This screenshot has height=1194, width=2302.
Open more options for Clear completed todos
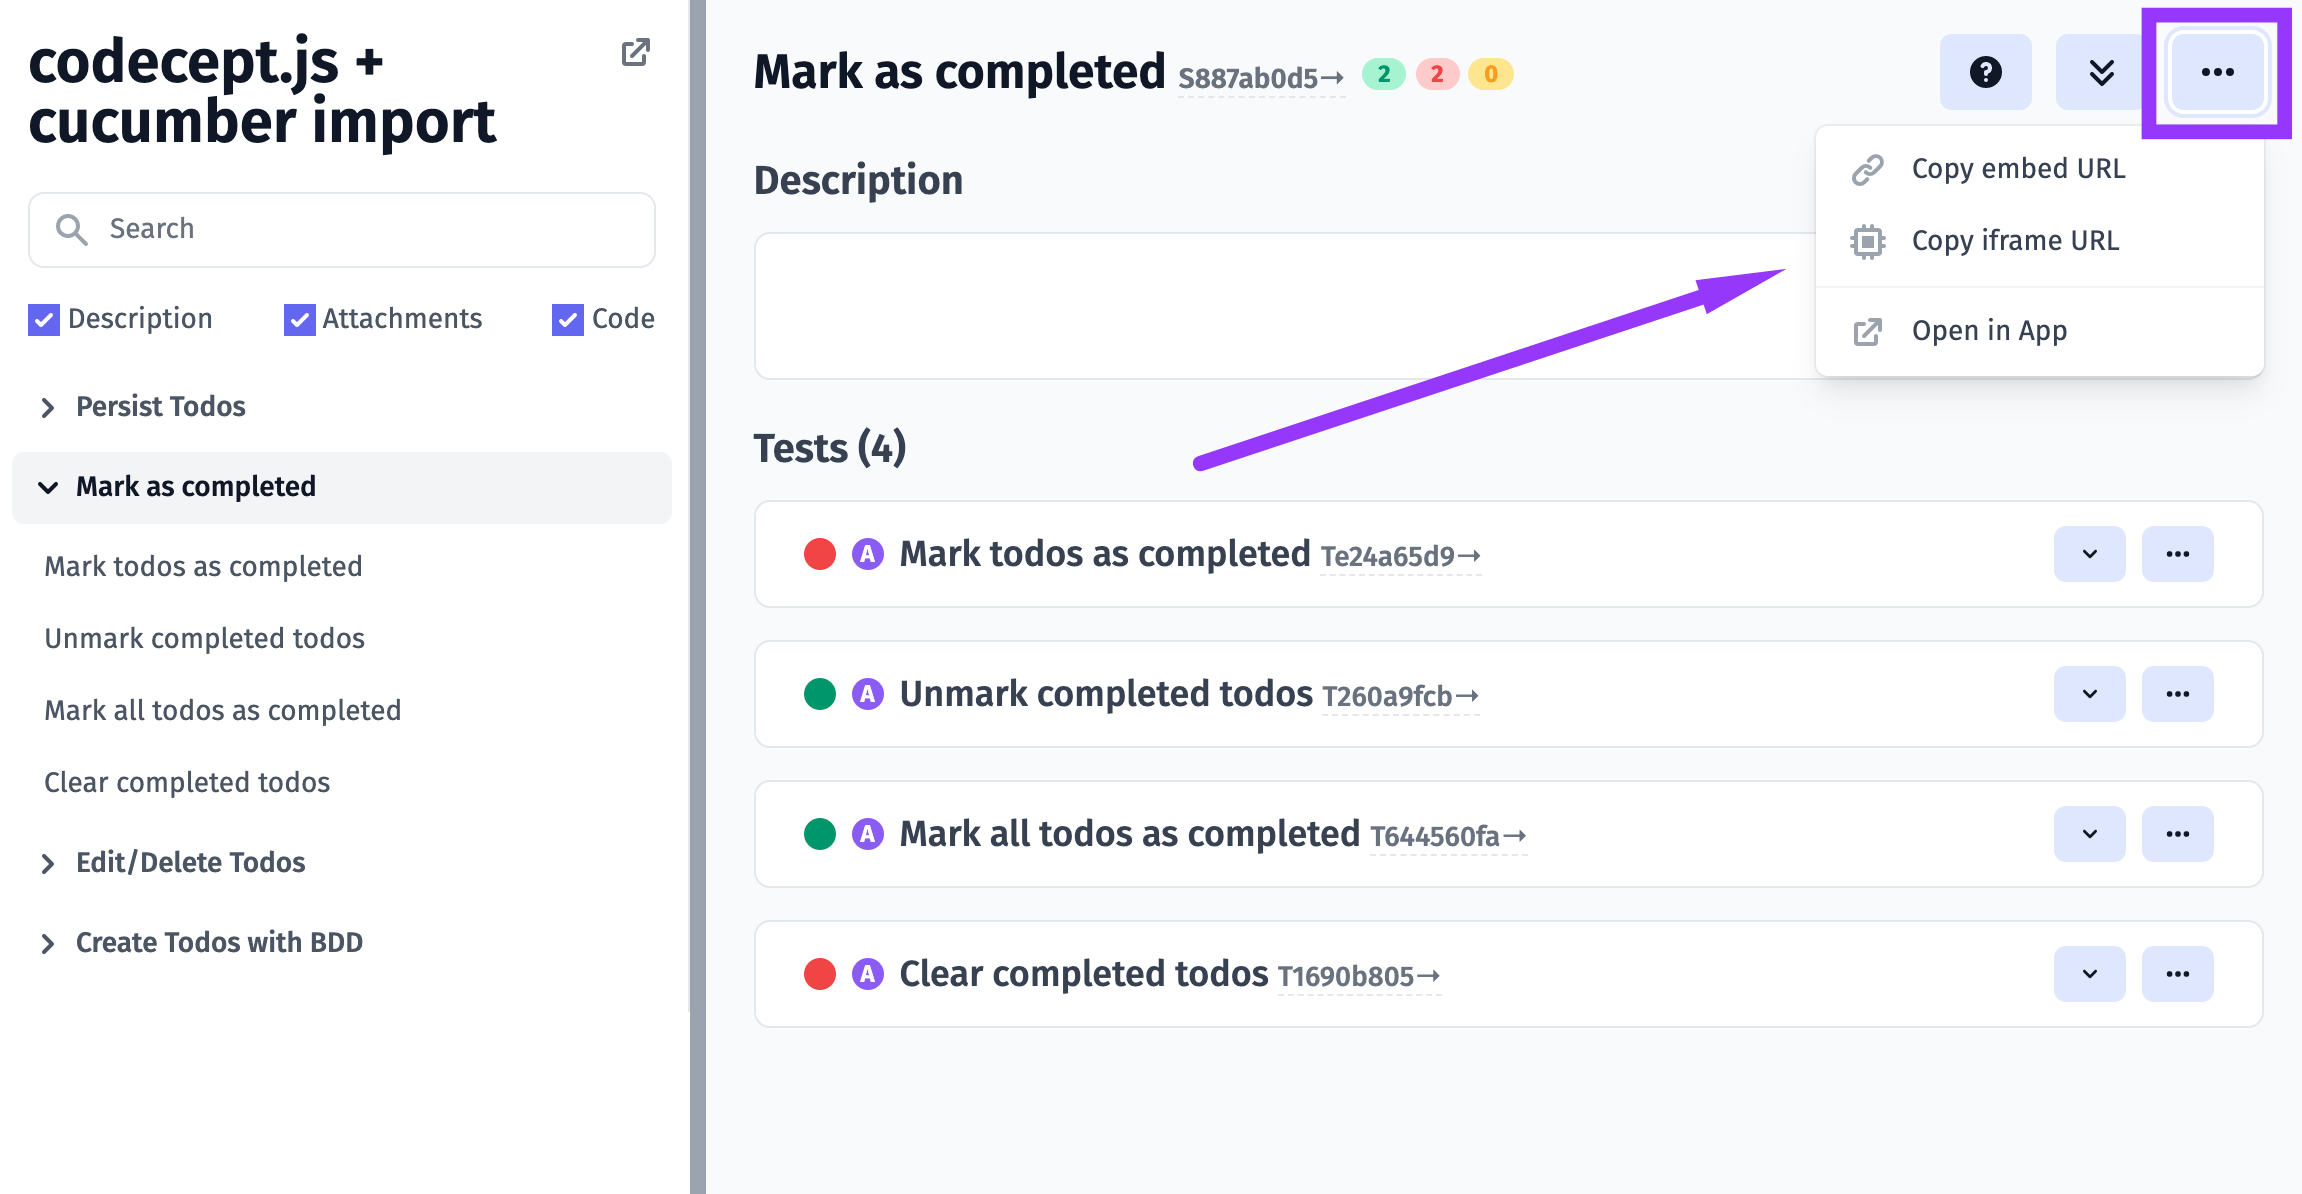2177,974
